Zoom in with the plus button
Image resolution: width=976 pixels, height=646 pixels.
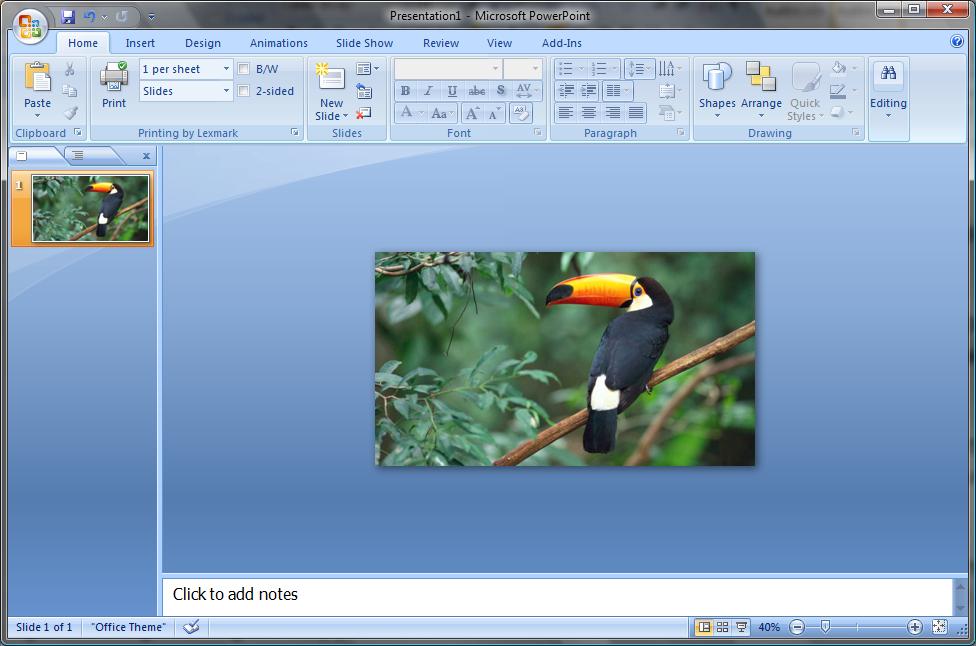(x=914, y=627)
